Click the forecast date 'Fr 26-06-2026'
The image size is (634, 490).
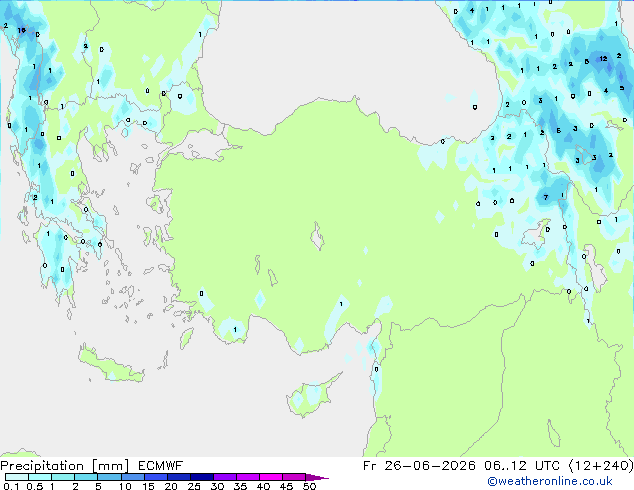pyautogui.click(x=419, y=466)
